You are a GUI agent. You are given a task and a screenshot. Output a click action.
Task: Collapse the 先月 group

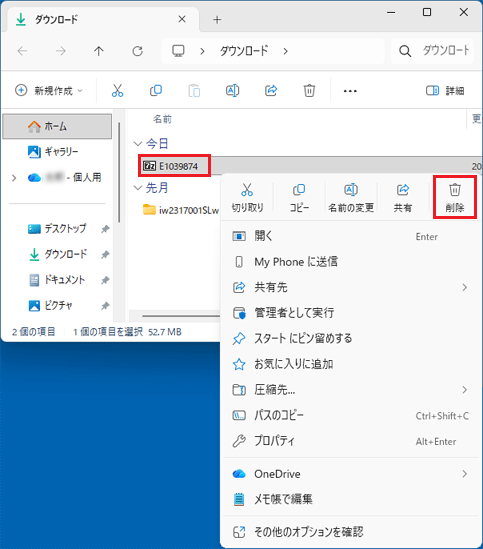(138, 188)
